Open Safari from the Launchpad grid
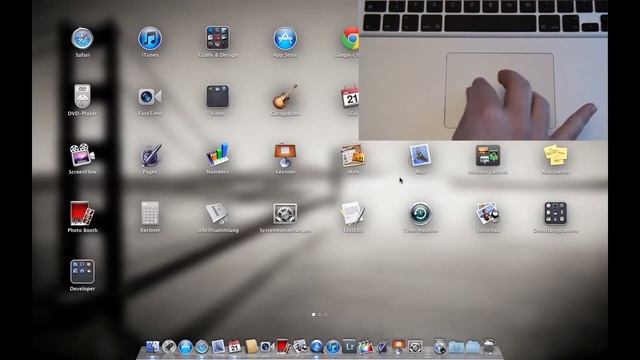640x360 pixels. point(82,39)
